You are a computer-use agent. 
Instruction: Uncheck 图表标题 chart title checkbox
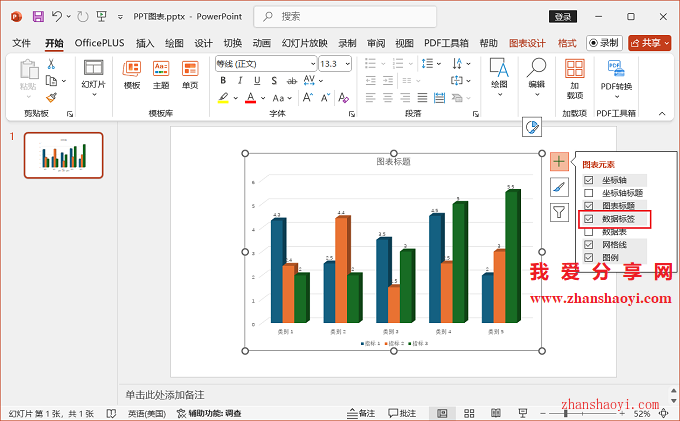coord(588,206)
